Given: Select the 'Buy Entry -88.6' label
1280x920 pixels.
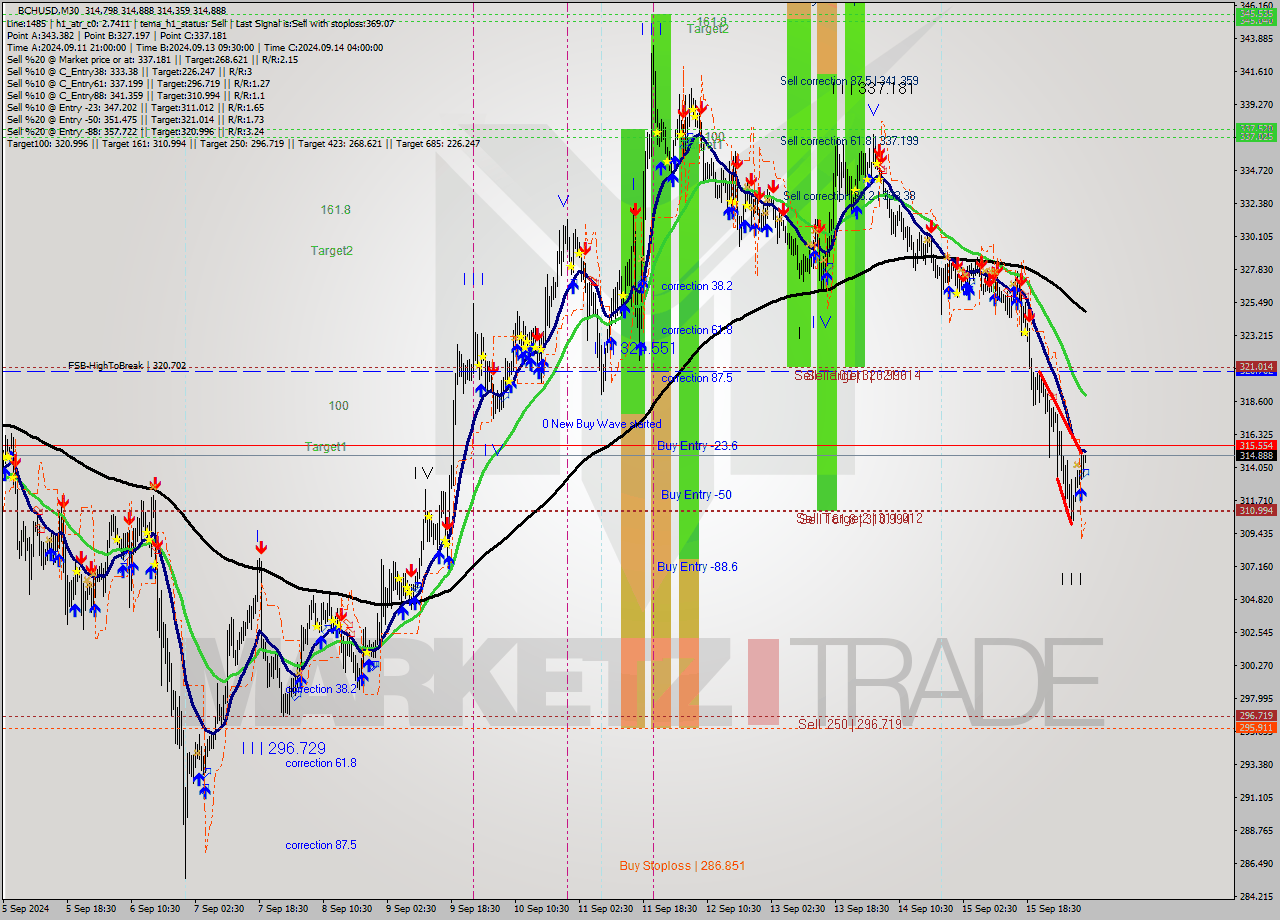Looking at the screenshot, I should [x=697, y=567].
